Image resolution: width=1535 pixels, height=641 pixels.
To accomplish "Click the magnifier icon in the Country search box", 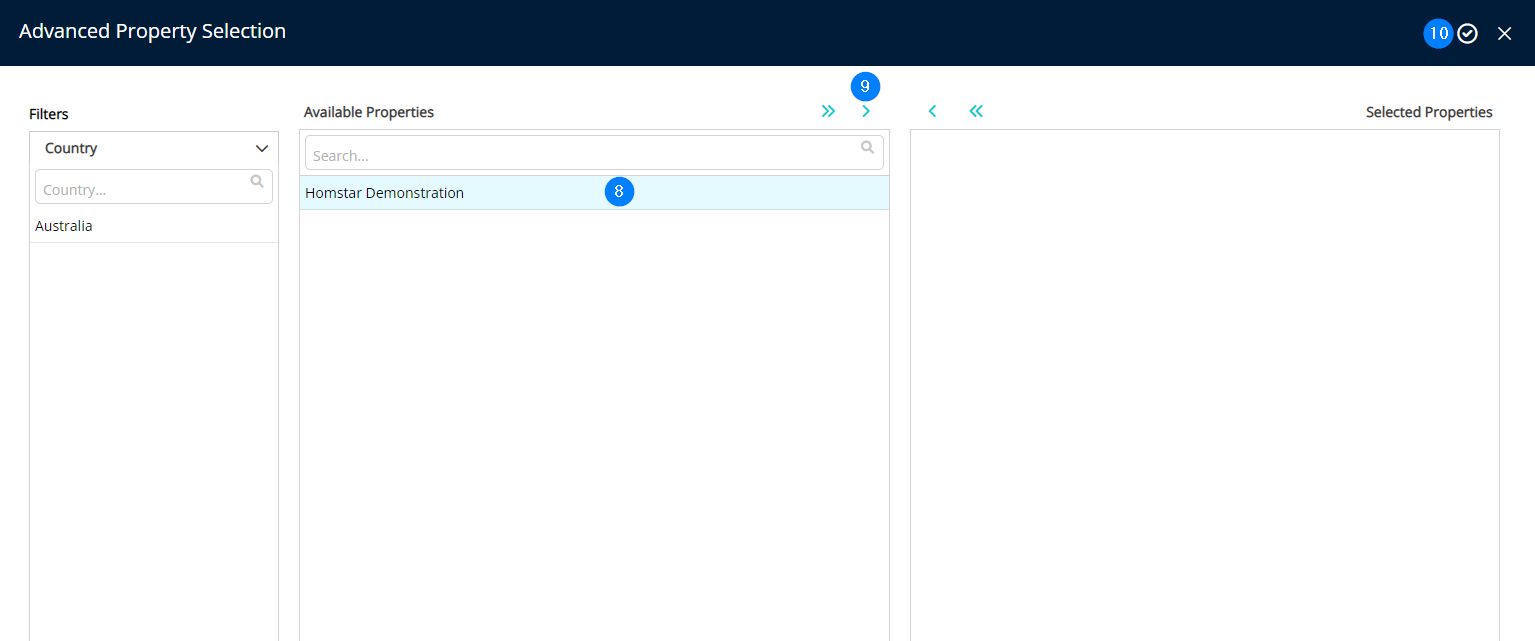I will click(x=257, y=182).
